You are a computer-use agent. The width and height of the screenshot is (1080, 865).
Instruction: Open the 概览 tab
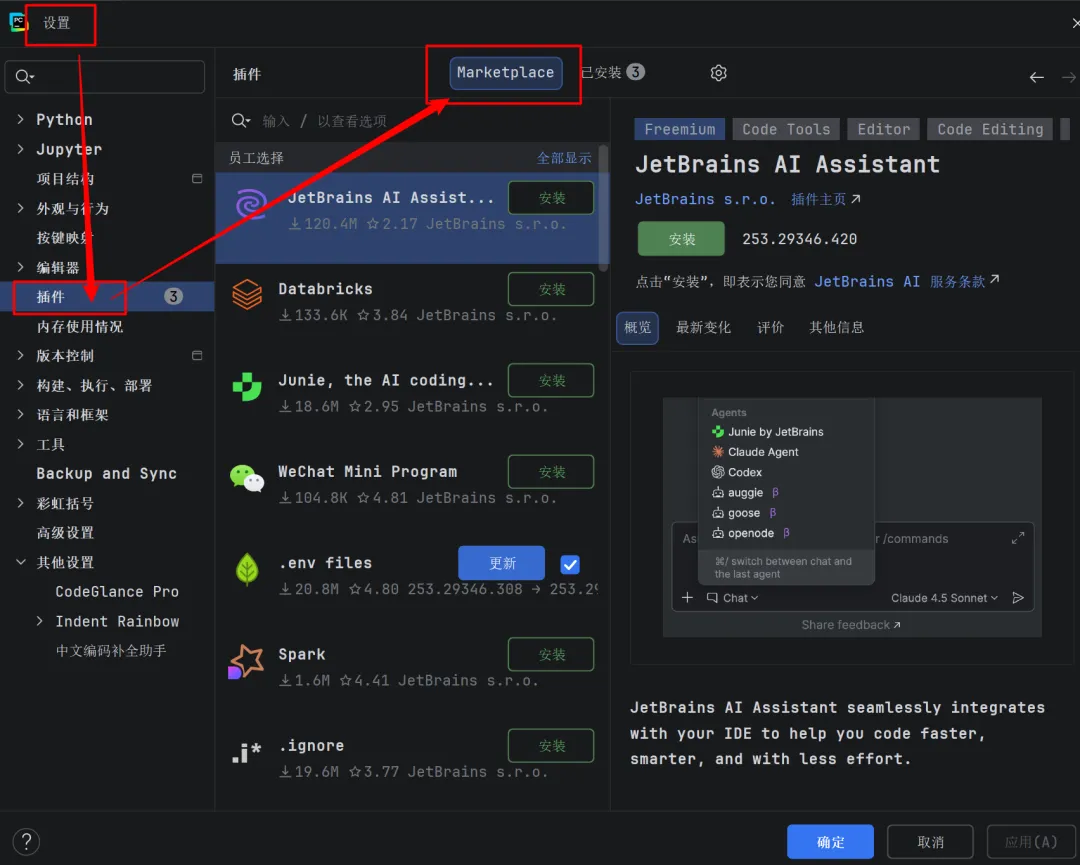pos(637,327)
